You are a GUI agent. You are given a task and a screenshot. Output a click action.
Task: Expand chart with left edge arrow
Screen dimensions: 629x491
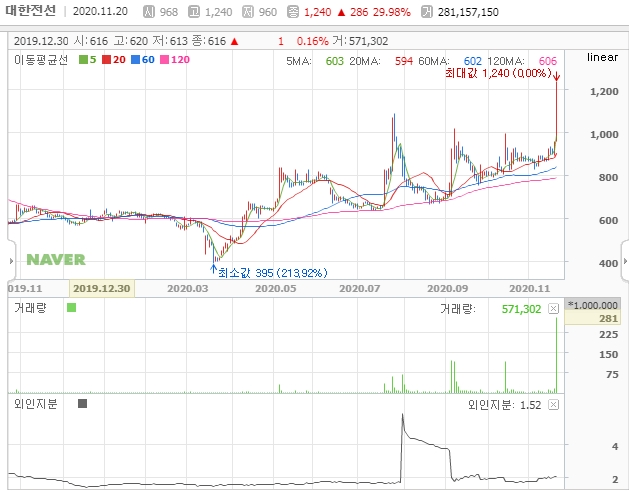tap(11, 261)
